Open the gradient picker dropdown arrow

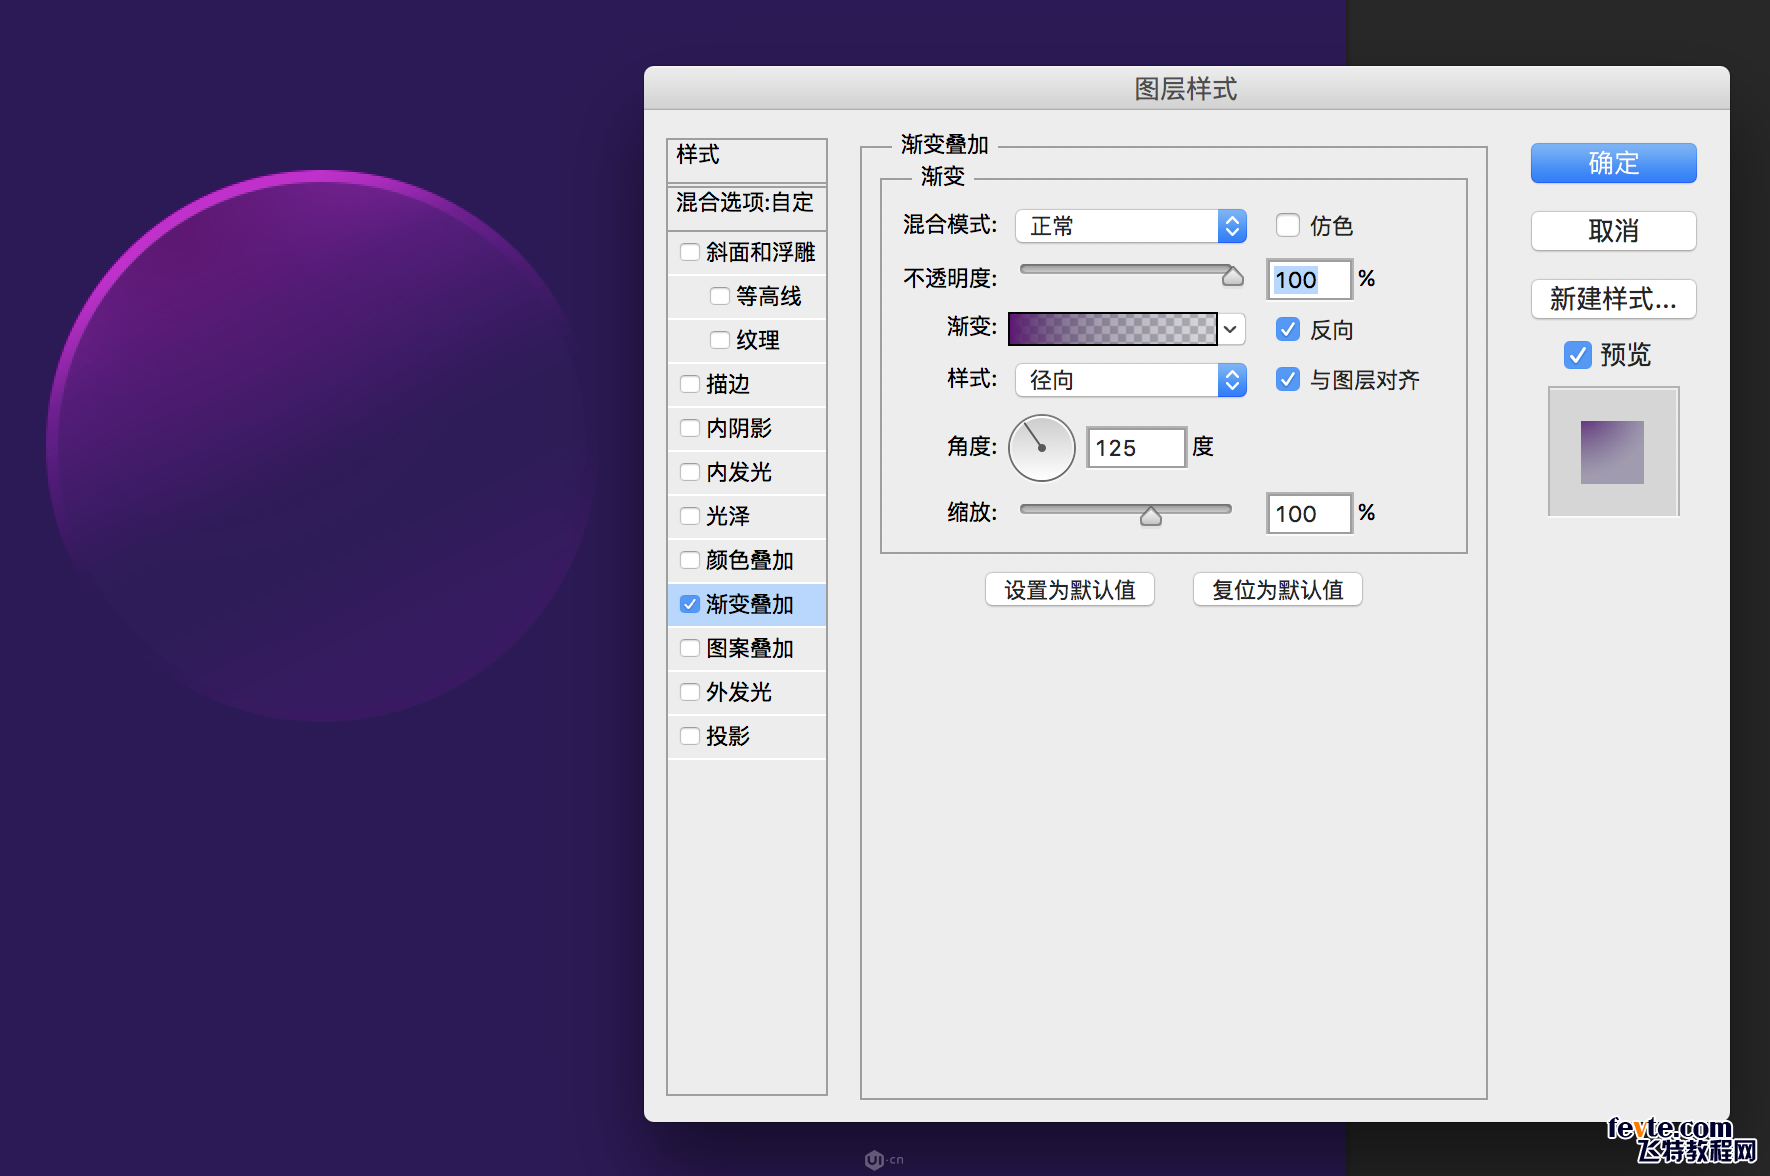pyautogui.click(x=1231, y=329)
